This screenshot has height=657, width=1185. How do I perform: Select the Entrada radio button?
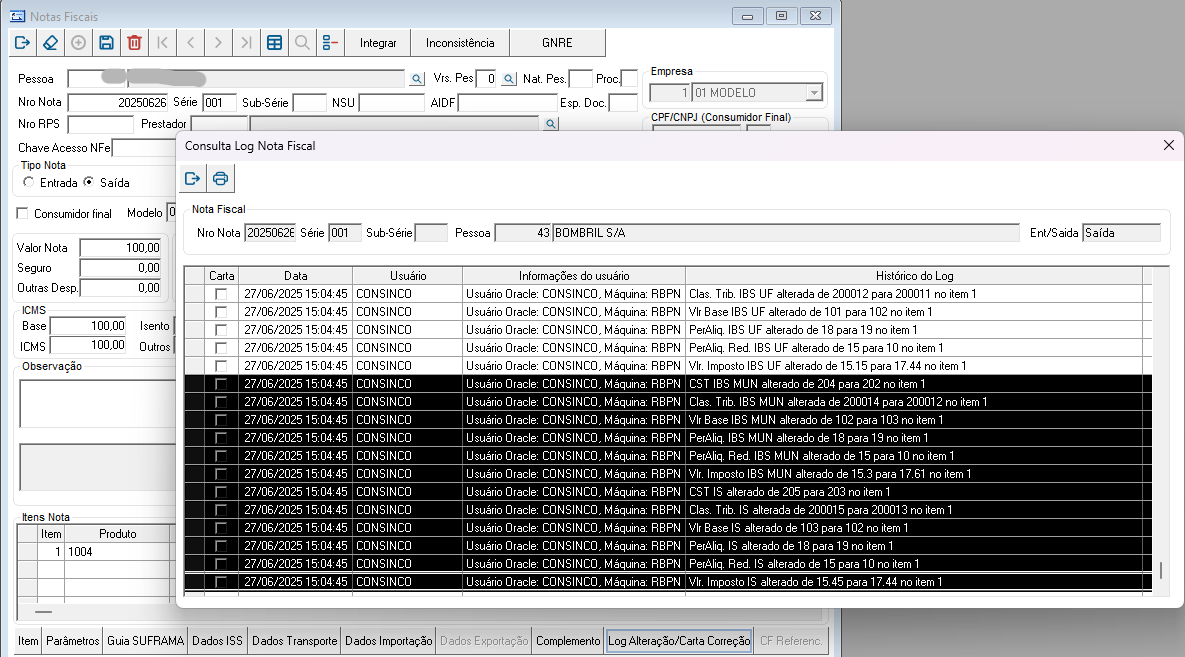[29, 182]
